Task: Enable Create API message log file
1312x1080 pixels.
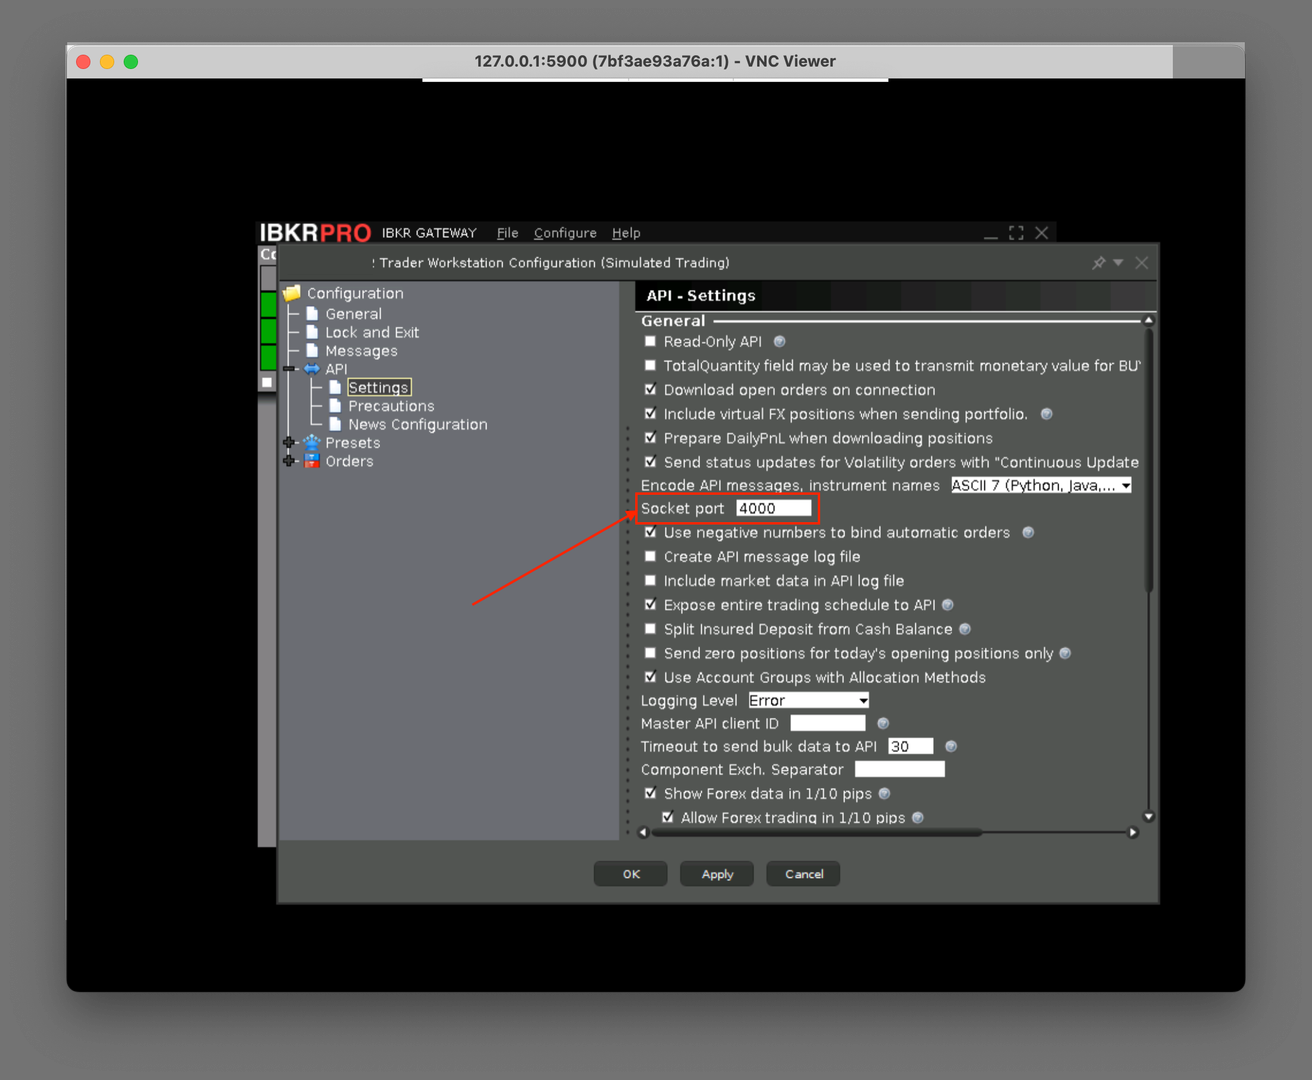Action: [651, 557]
